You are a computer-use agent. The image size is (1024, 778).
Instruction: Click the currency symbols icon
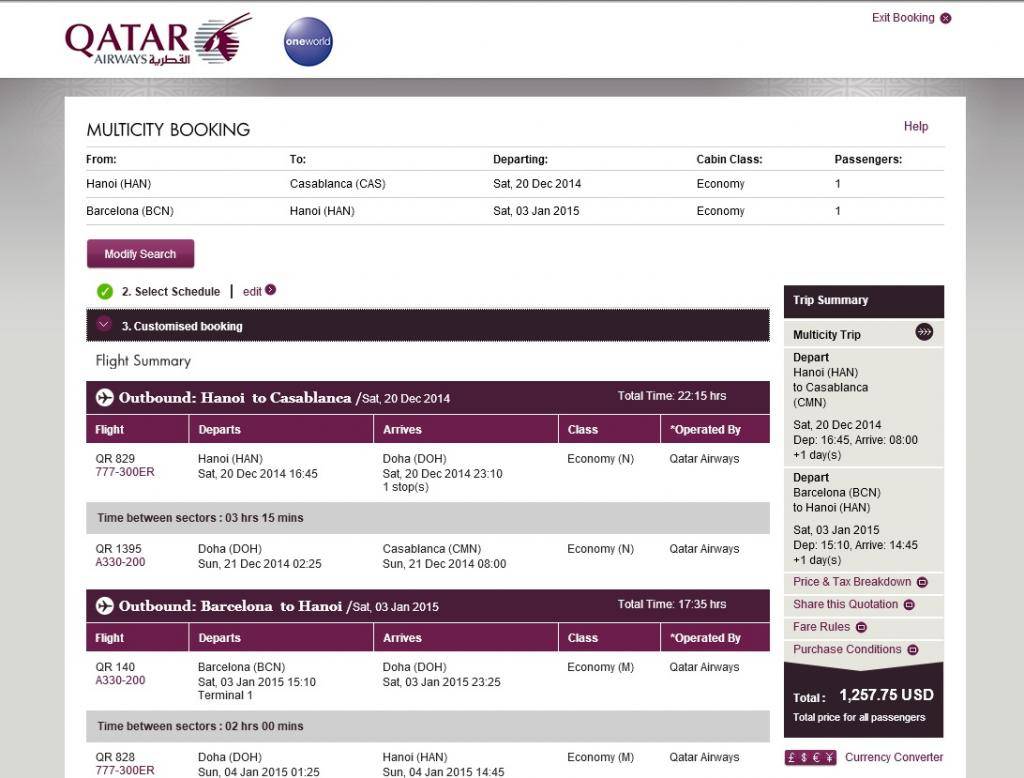coord(810,757)
